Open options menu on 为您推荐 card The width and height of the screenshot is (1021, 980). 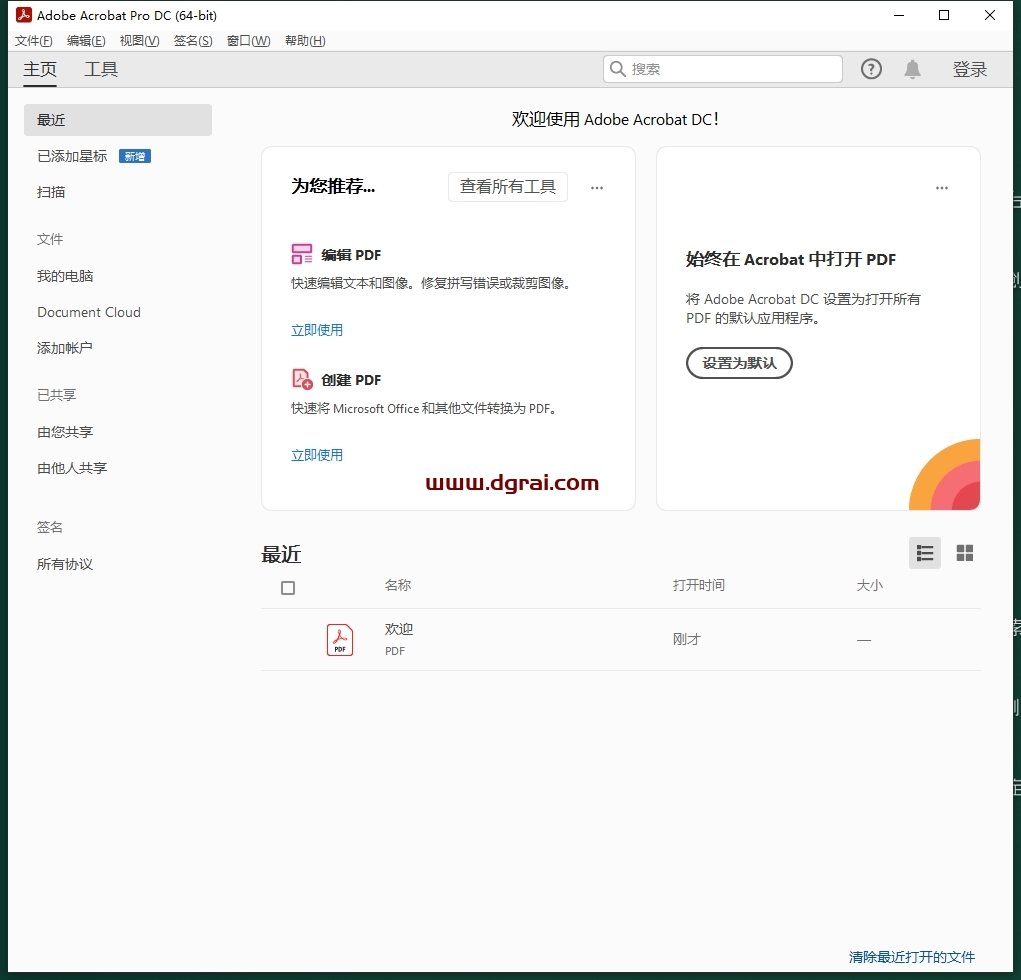coord(596,188)
